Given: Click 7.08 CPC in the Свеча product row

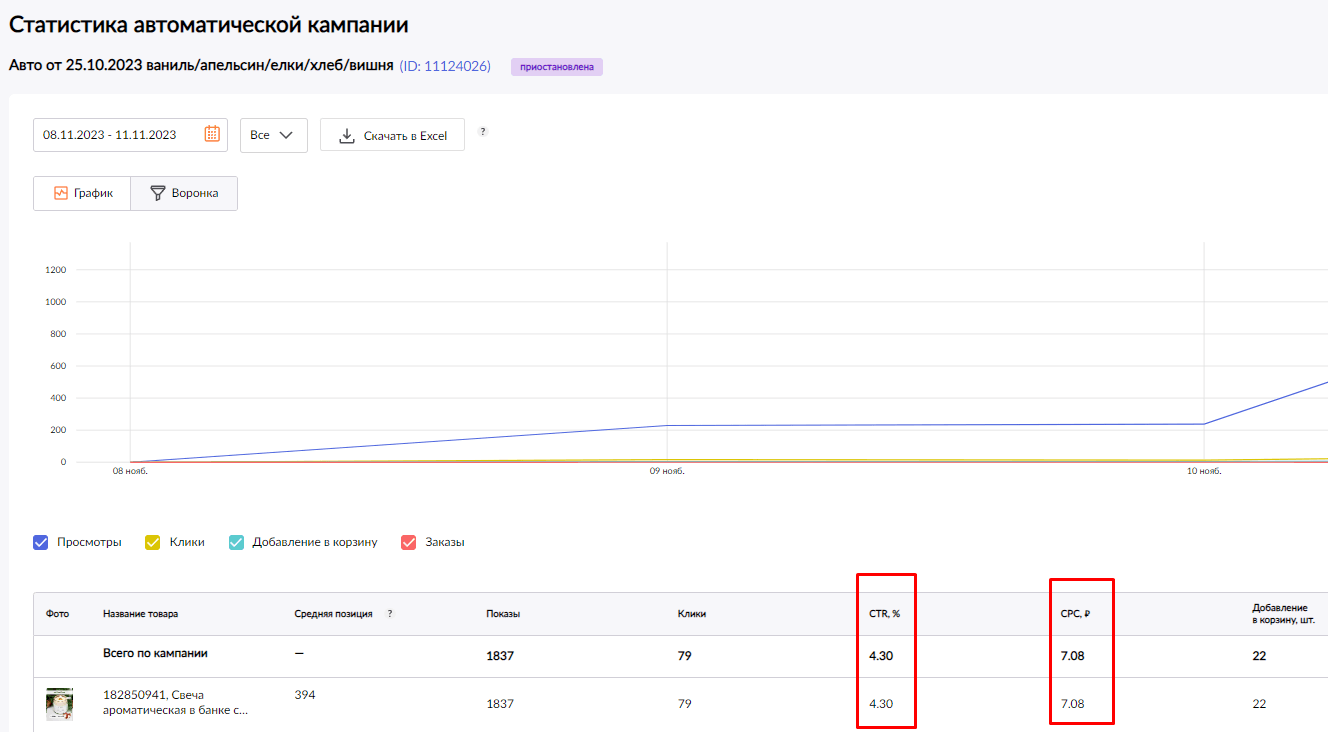Looking at the screenshot, I should 1073,704.
